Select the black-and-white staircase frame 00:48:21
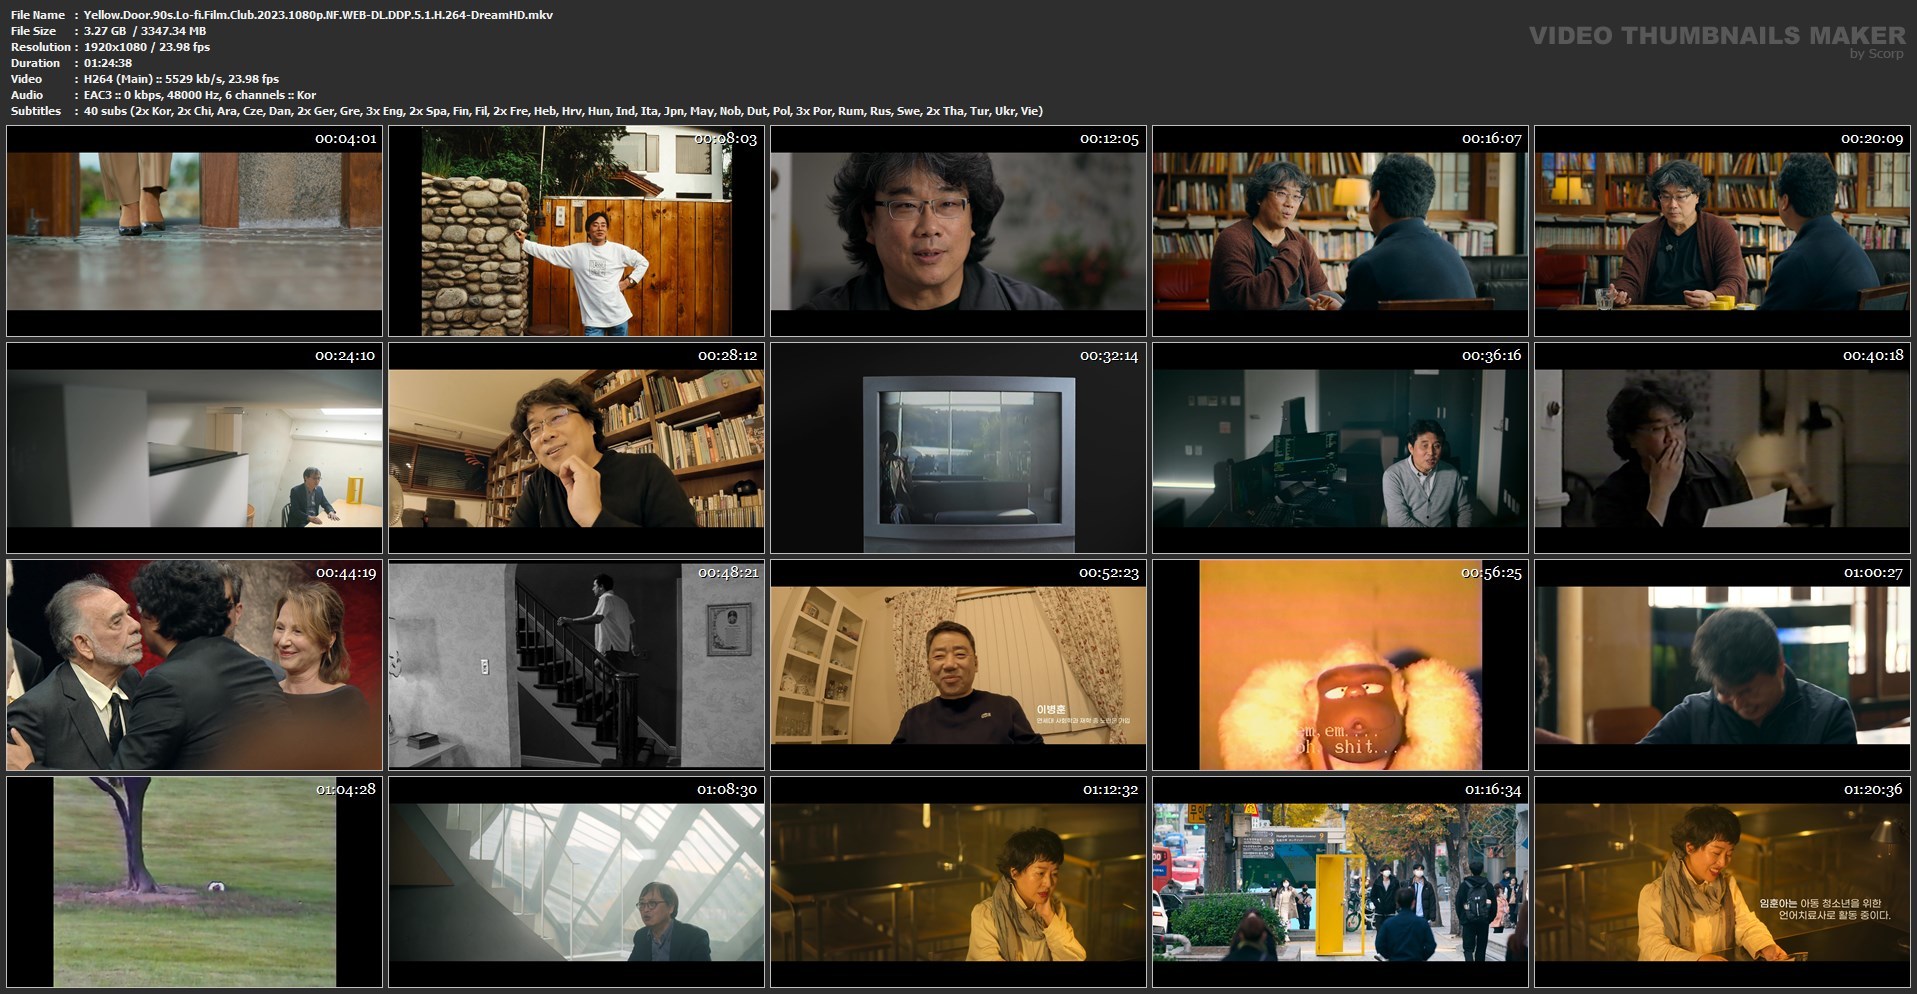Image resolution: width=1917 pixels, height=994 pixels. [x=576, y=665]
